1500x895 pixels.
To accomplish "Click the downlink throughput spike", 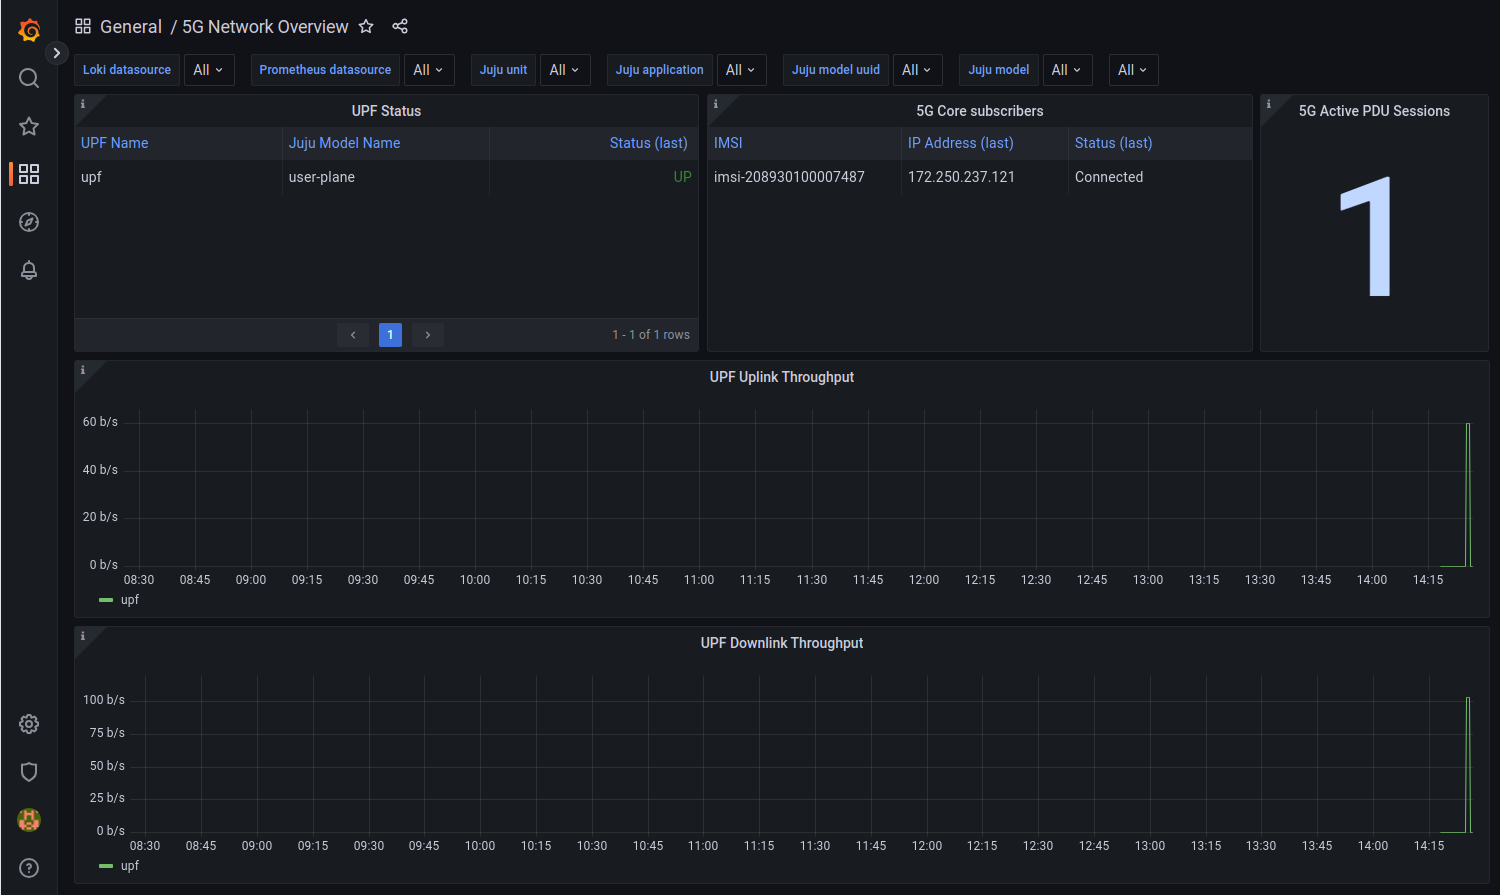I will pos(1468,764).
